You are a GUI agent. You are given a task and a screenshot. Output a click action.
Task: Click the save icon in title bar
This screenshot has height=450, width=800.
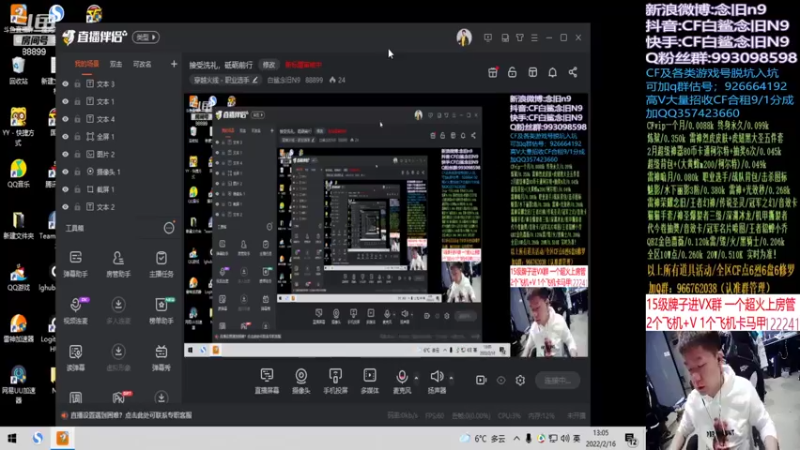pos(505,38)
